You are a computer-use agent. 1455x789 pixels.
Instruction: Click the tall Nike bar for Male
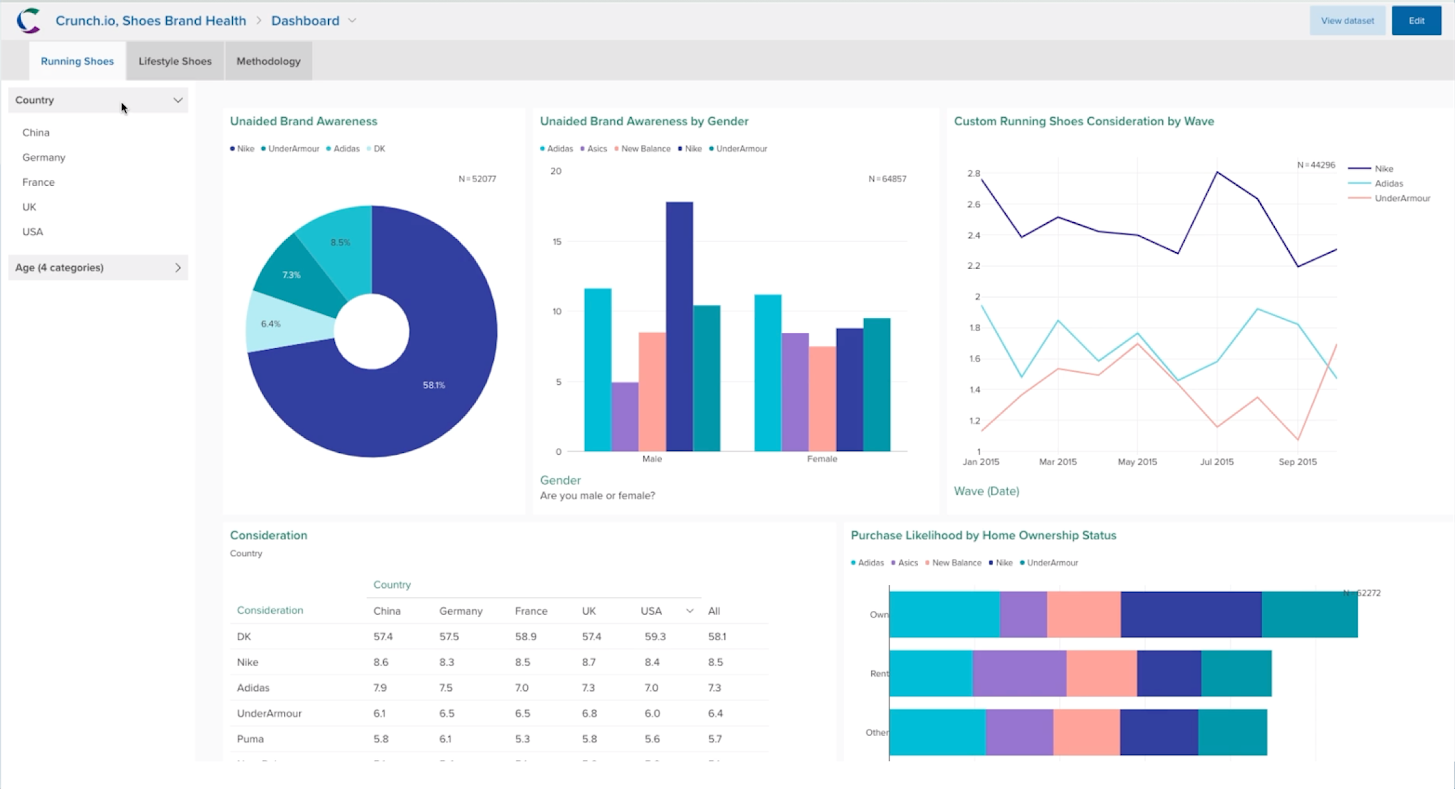679,326
